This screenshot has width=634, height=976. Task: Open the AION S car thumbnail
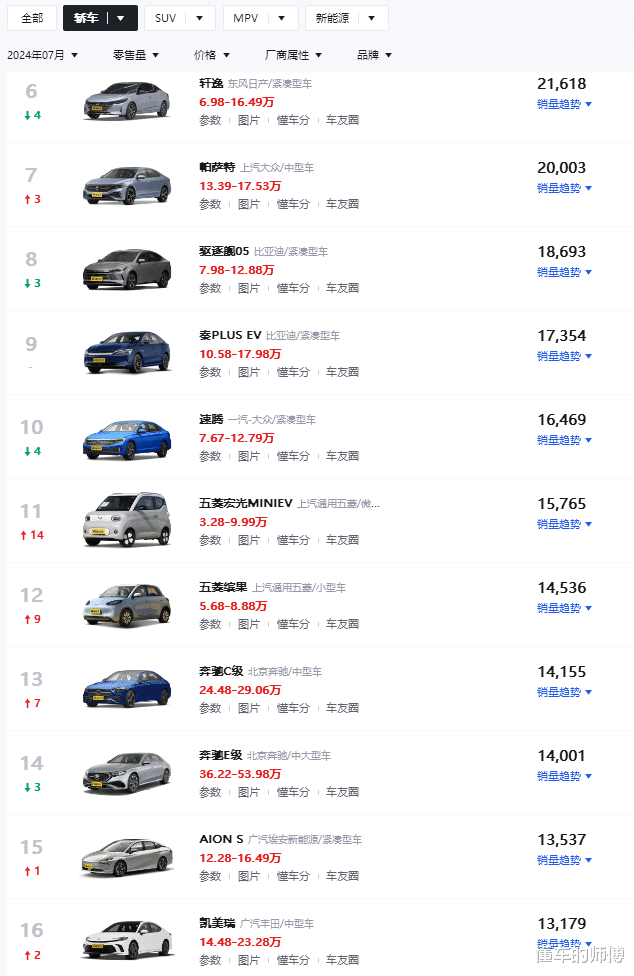[127, 856]
